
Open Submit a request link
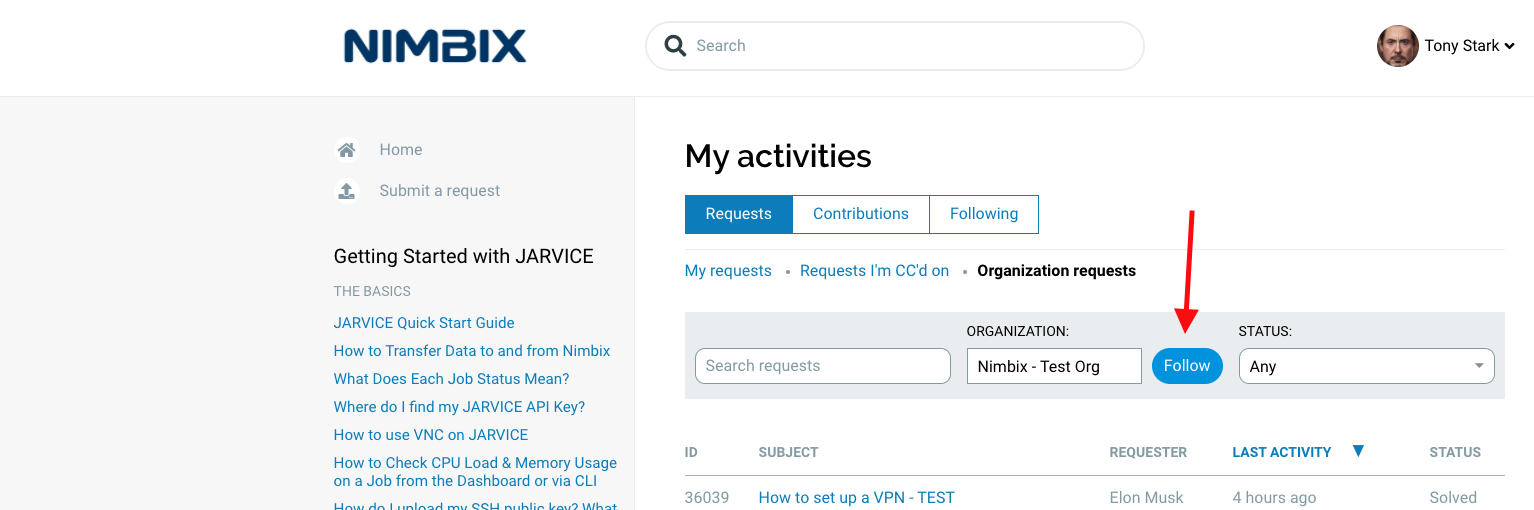point(440,191)
